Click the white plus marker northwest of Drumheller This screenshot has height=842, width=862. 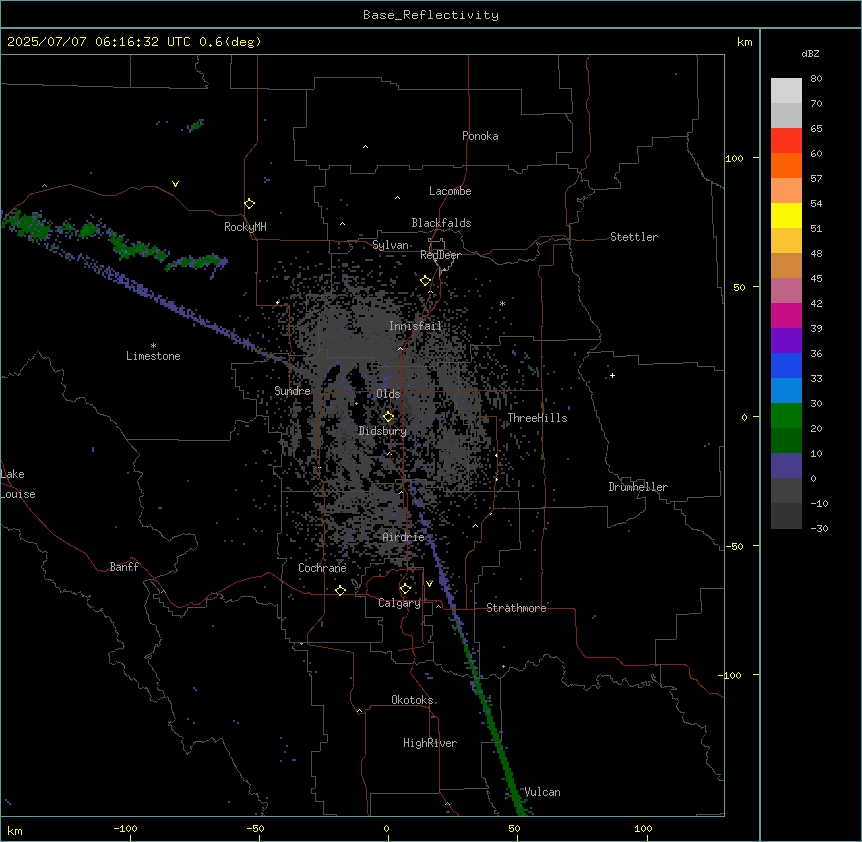(x=612, y=375)
